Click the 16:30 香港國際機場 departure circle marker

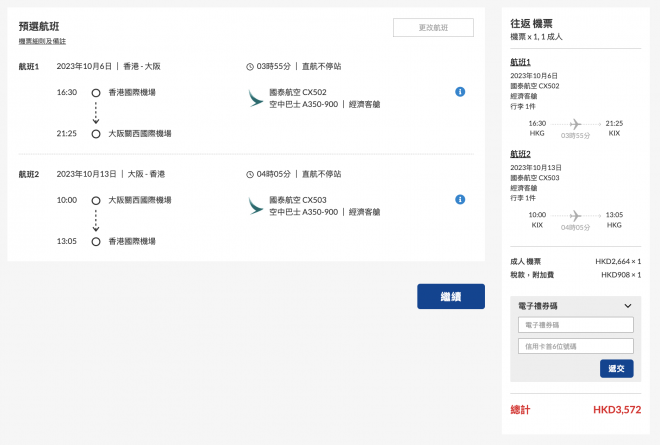96,92
